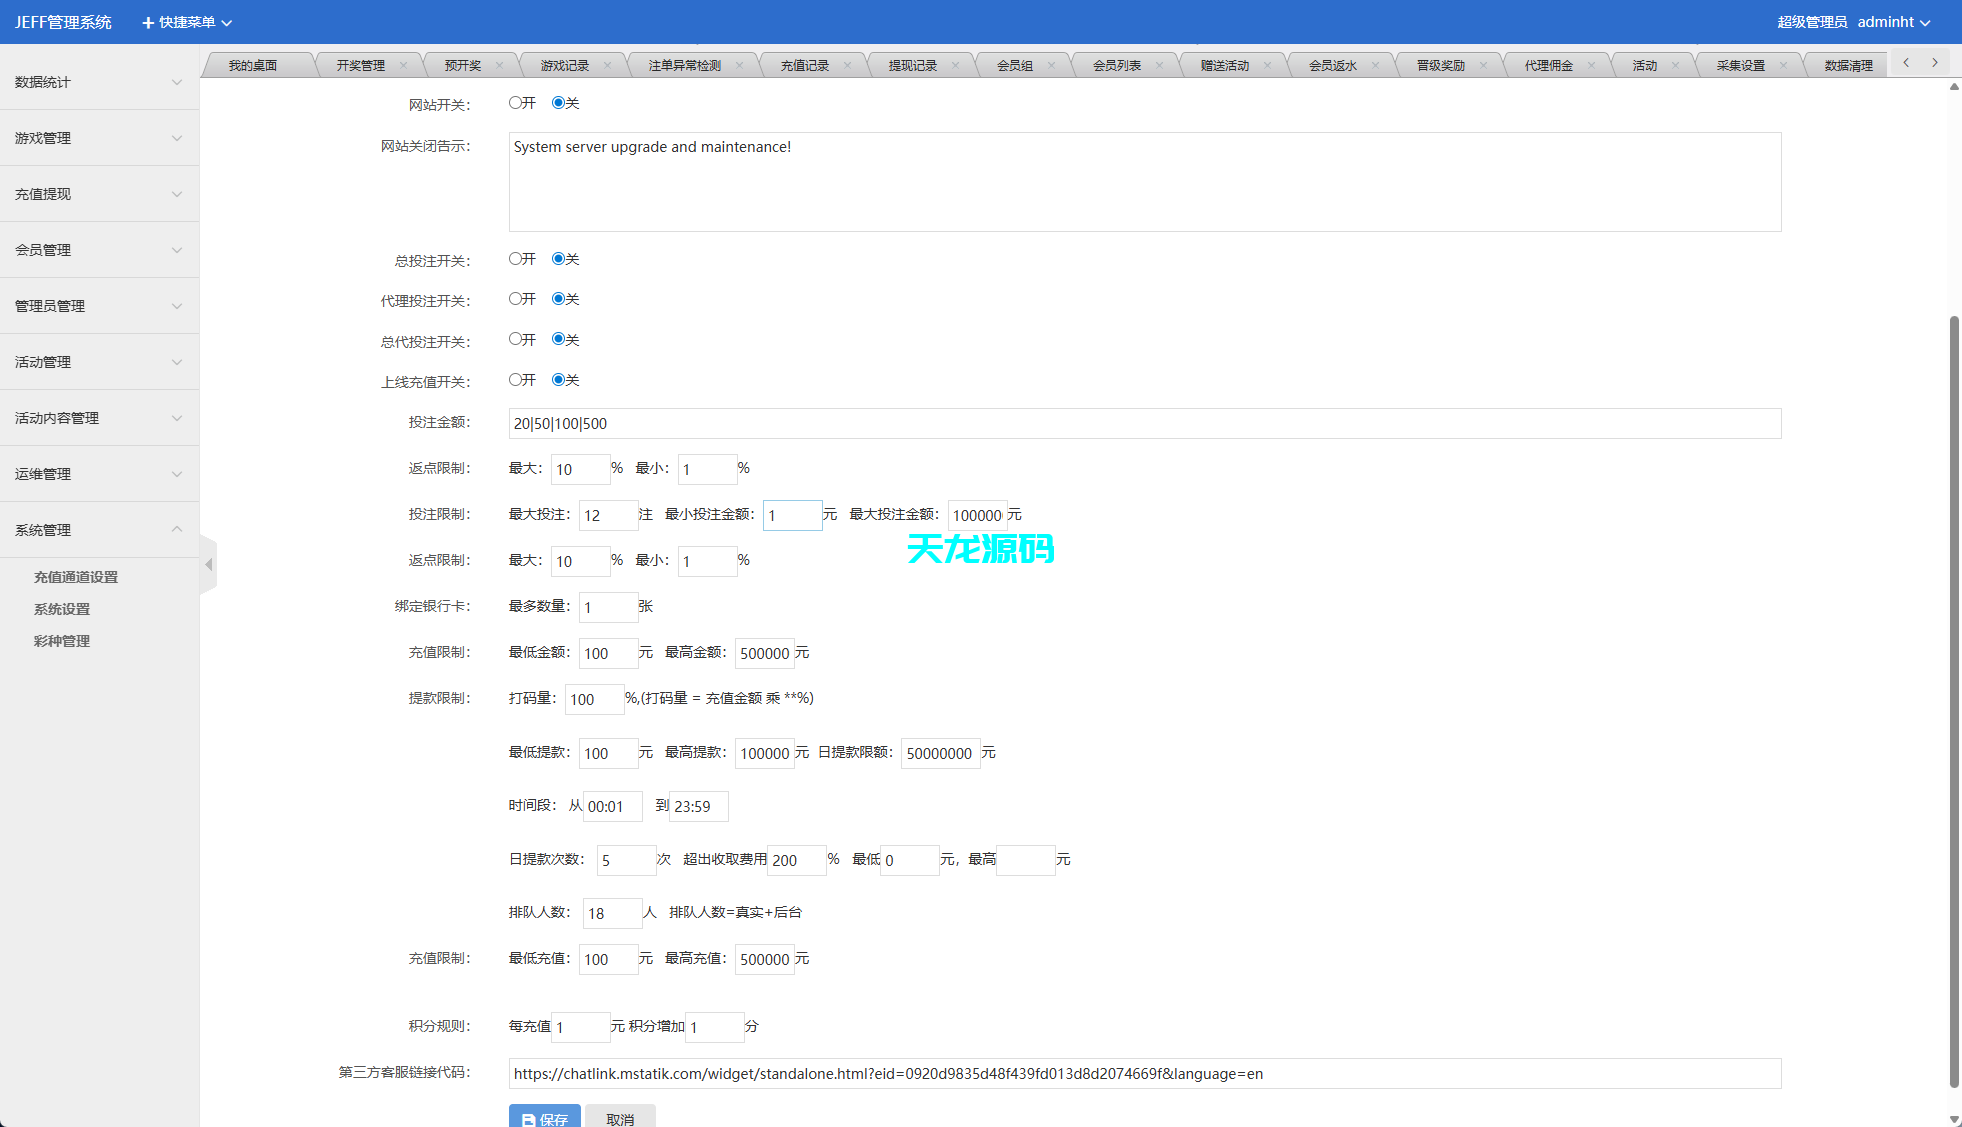Switch to the 会员列表 tab

click(x=1118, y=64)
